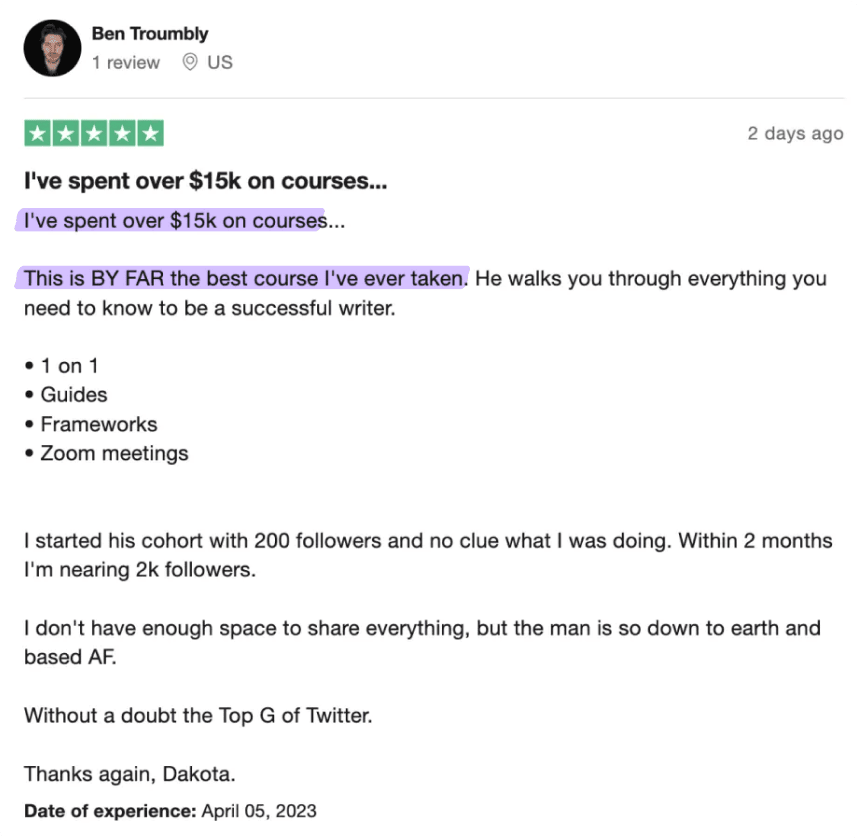Click the highlighted 'BY FAR the best course' text
The image size is (858, 840).
245,278
